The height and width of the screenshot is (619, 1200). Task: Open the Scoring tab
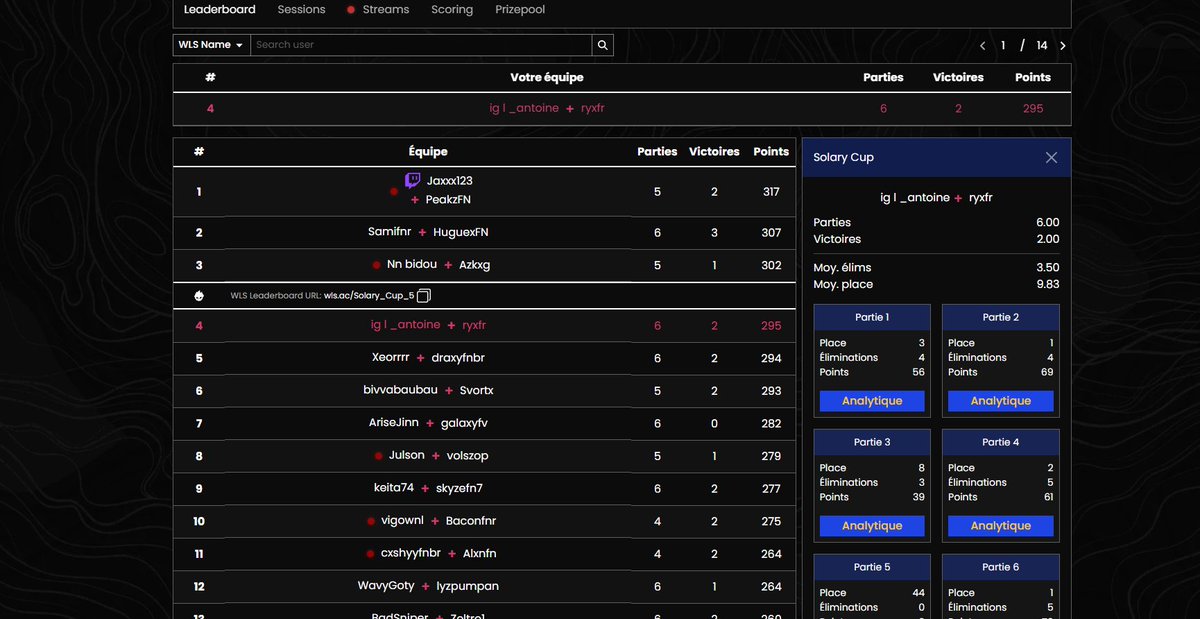(452, 9)
